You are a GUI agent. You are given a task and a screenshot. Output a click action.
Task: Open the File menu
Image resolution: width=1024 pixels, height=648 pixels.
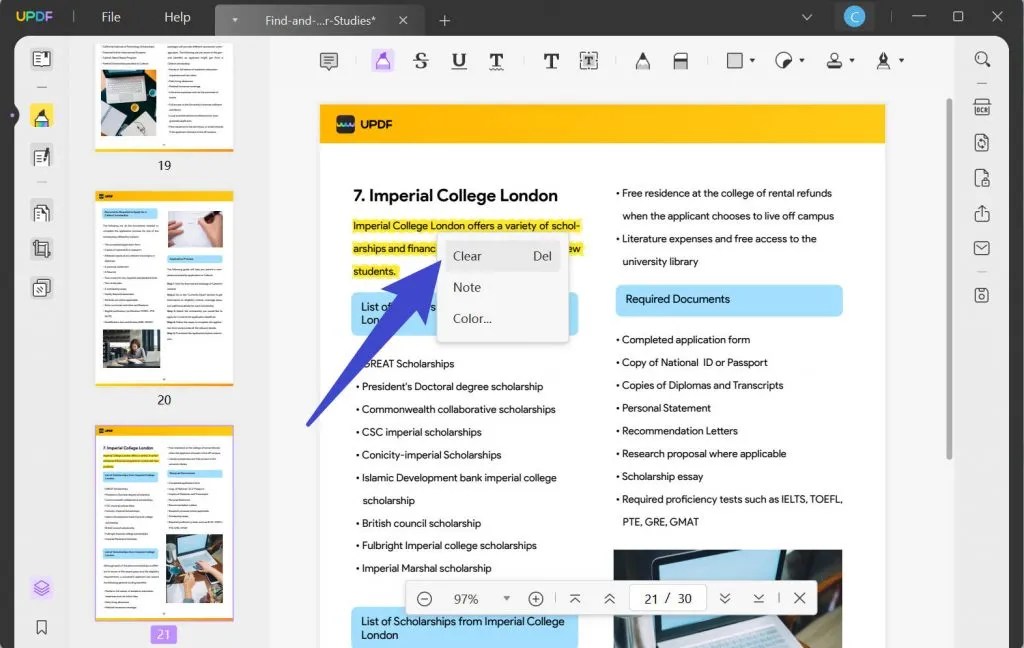click(110, 16)
